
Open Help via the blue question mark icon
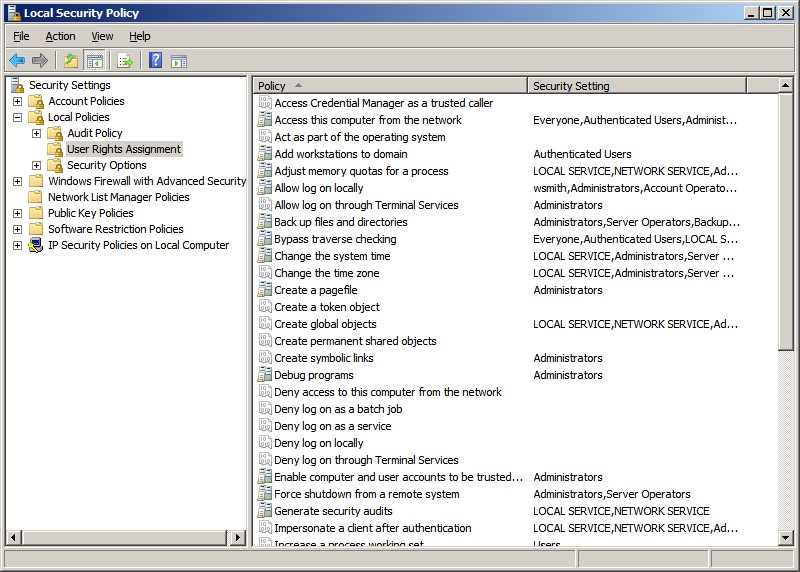pos(156,61)
